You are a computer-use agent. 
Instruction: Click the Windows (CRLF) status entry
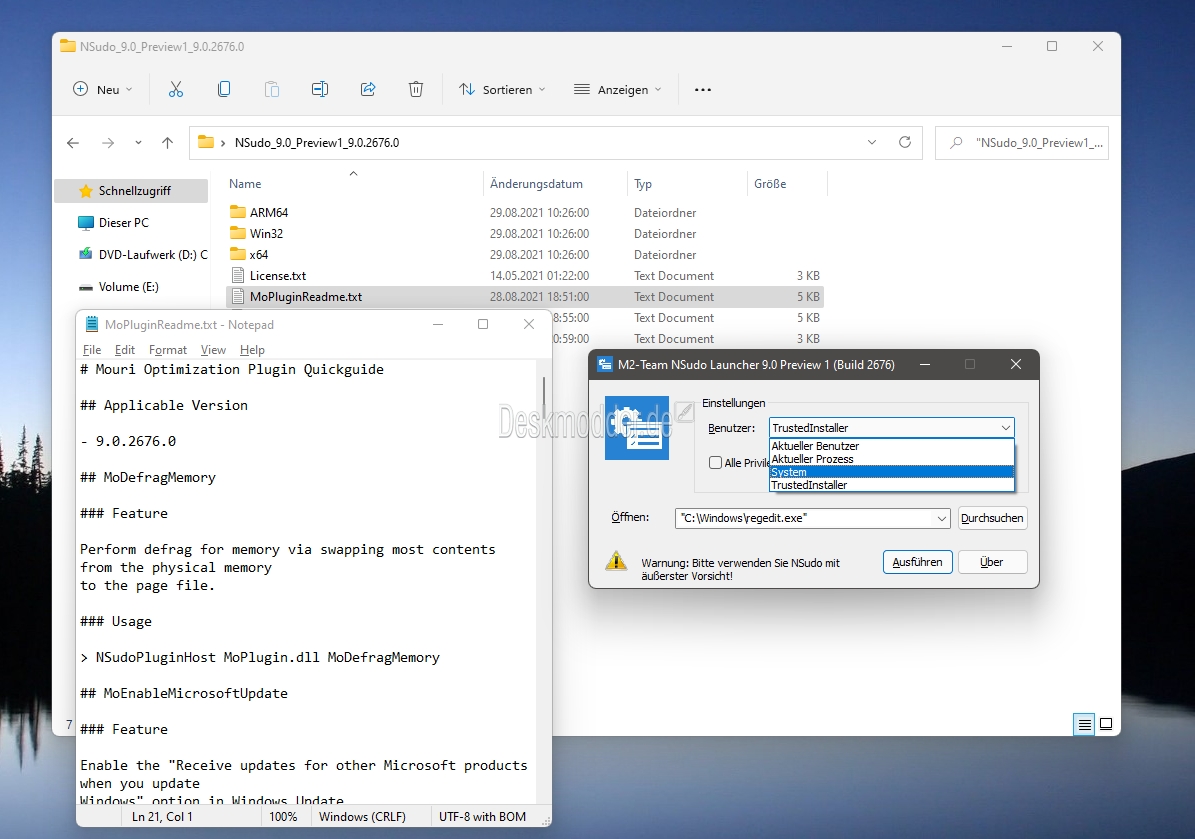click(362, 816)
